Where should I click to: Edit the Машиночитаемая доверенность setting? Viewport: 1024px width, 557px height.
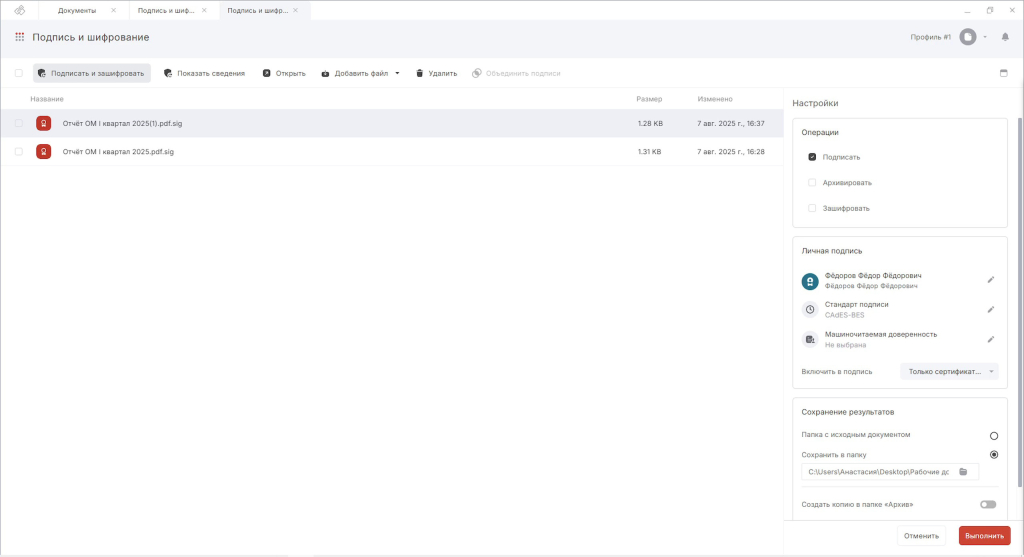(991, 340)
